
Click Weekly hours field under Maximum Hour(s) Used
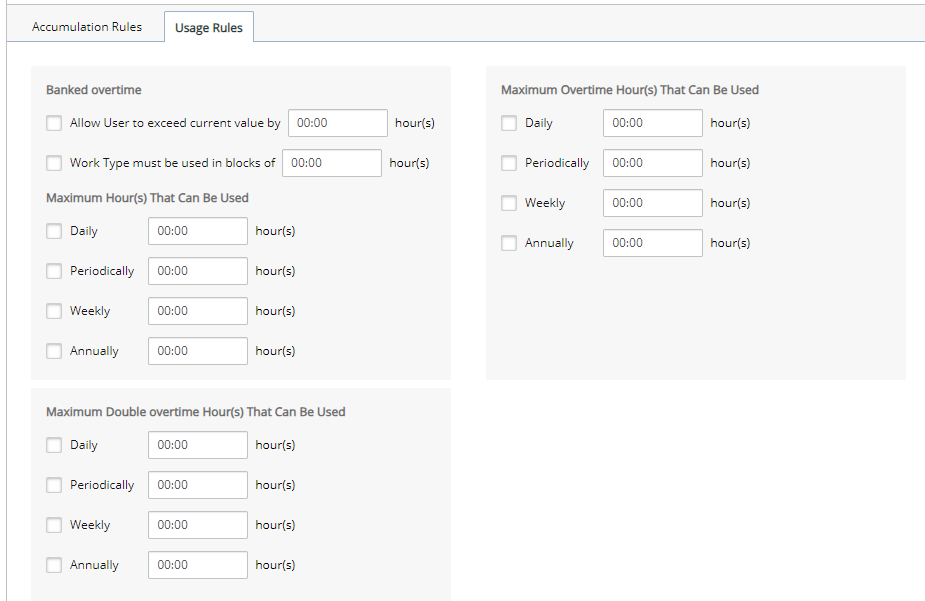(198, 311)
